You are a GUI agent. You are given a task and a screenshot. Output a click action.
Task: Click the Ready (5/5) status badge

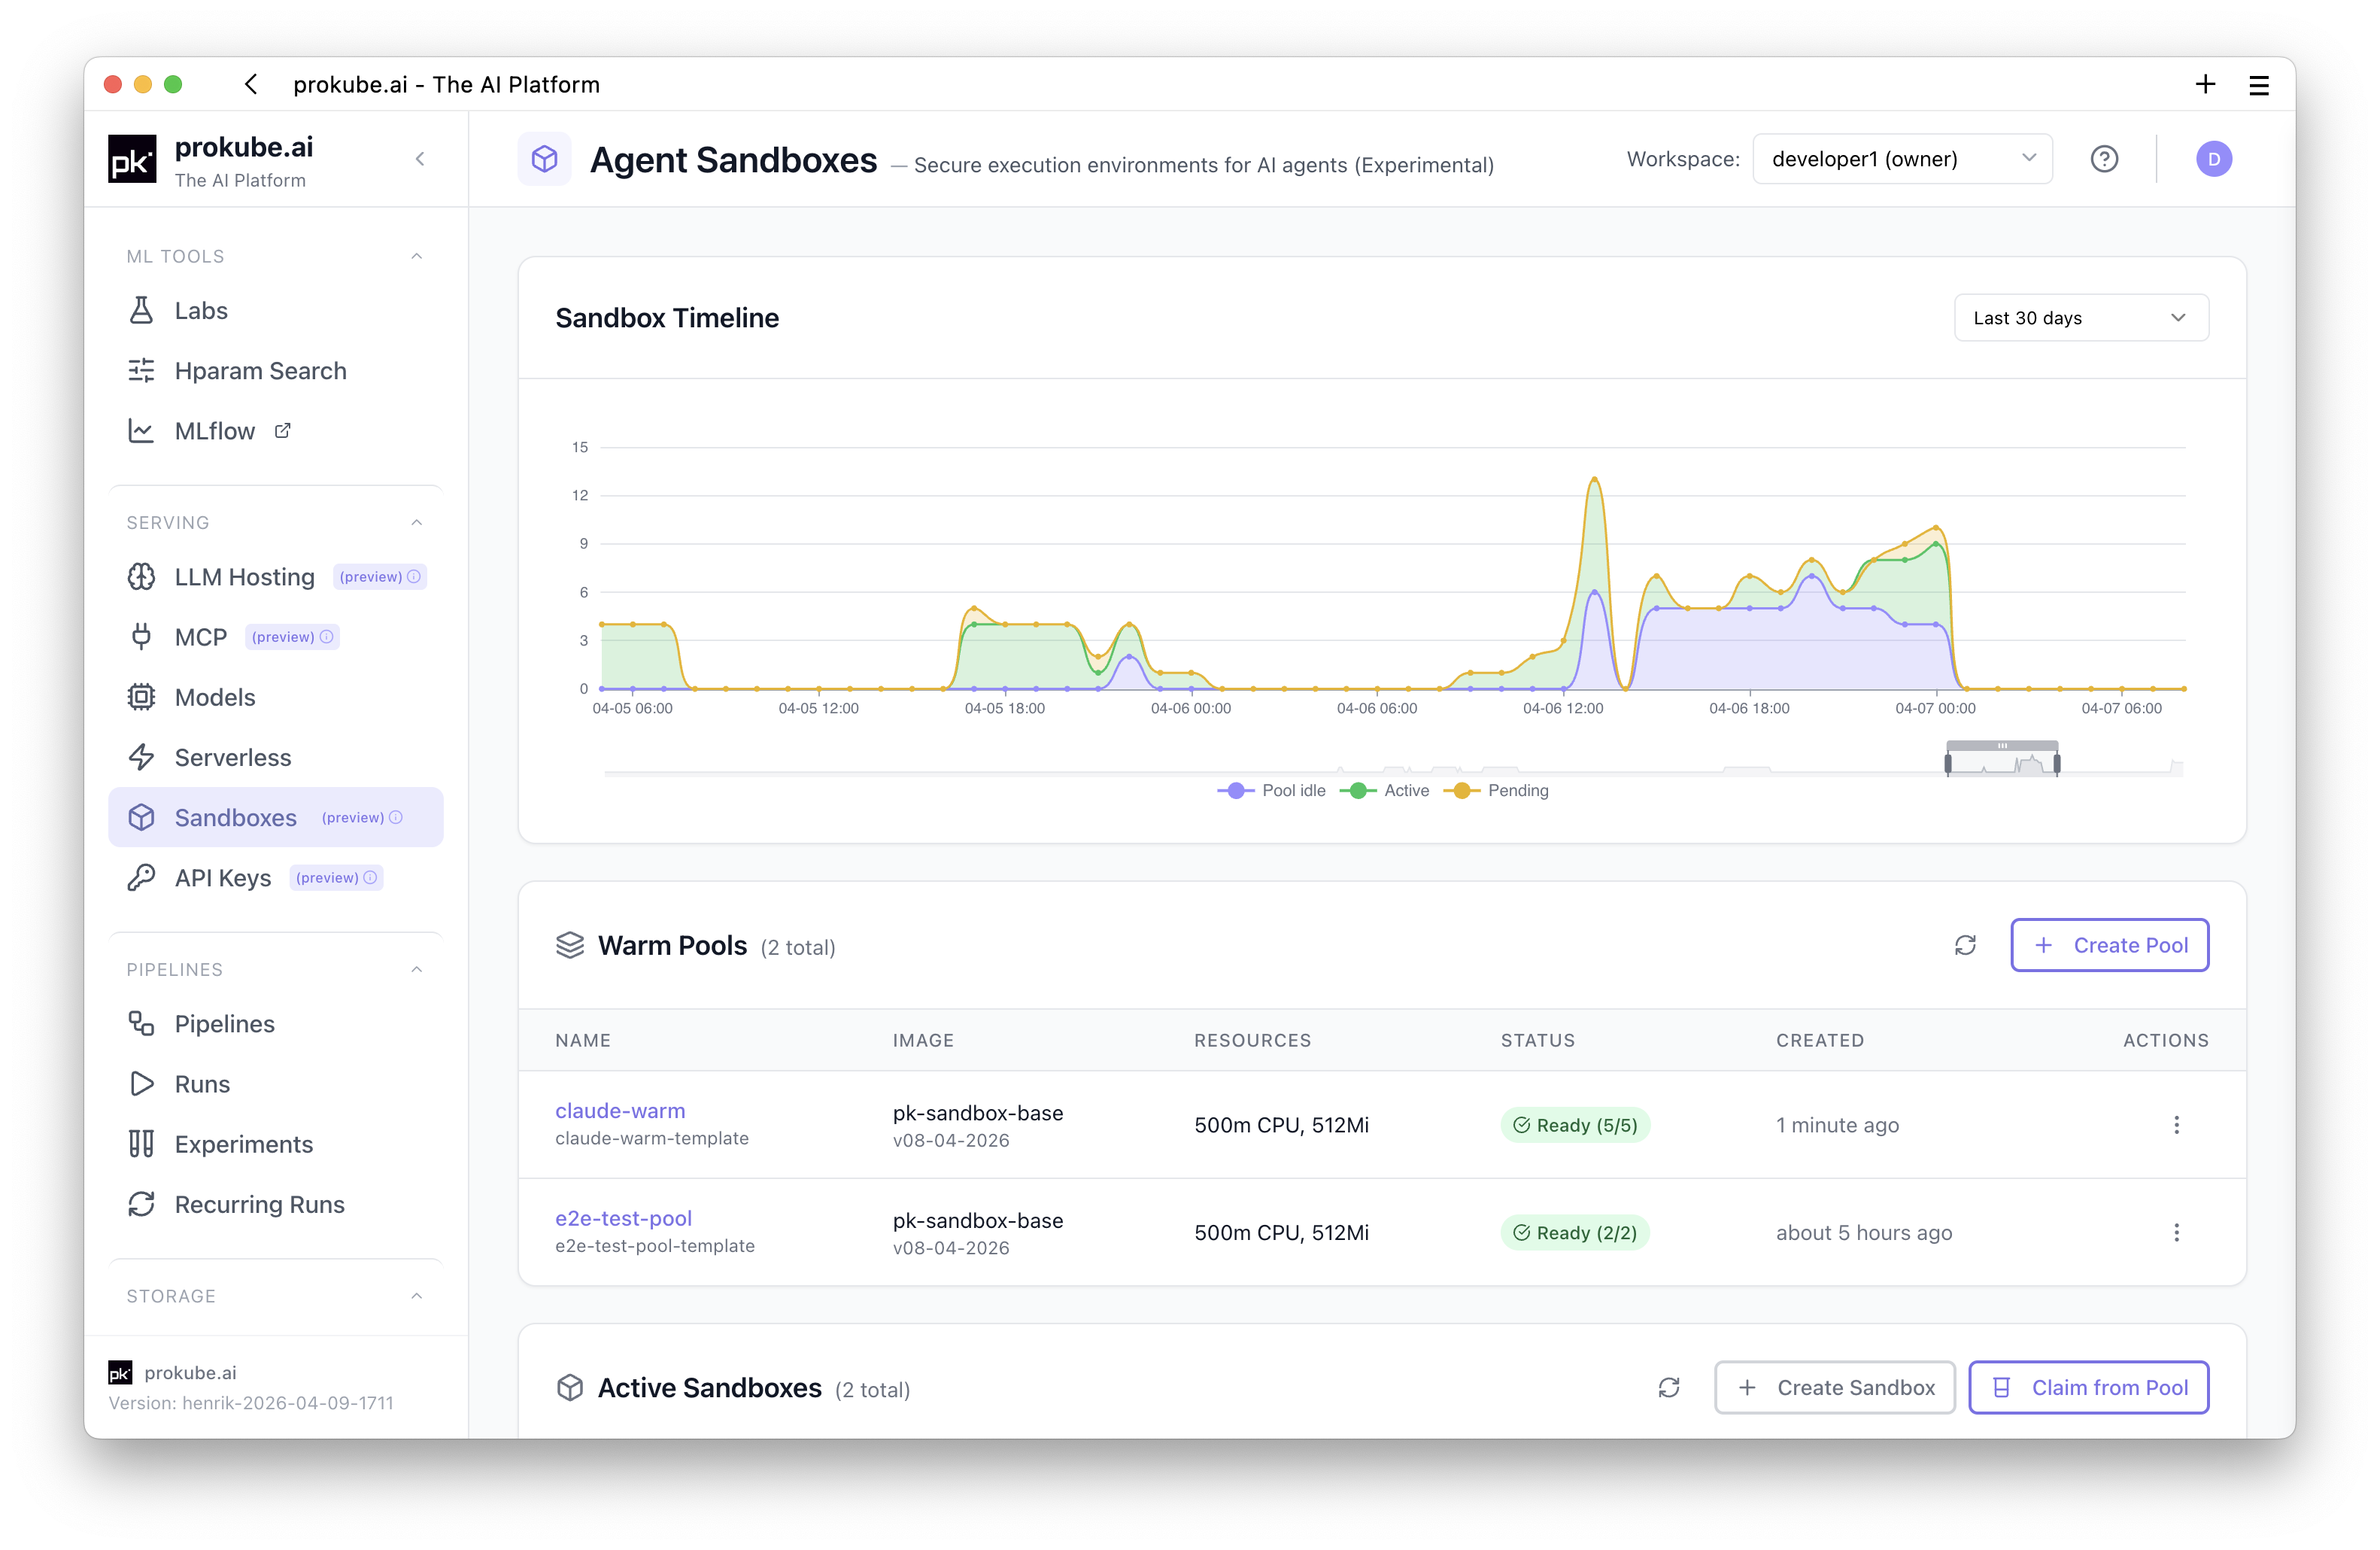click(1575, 1125)
